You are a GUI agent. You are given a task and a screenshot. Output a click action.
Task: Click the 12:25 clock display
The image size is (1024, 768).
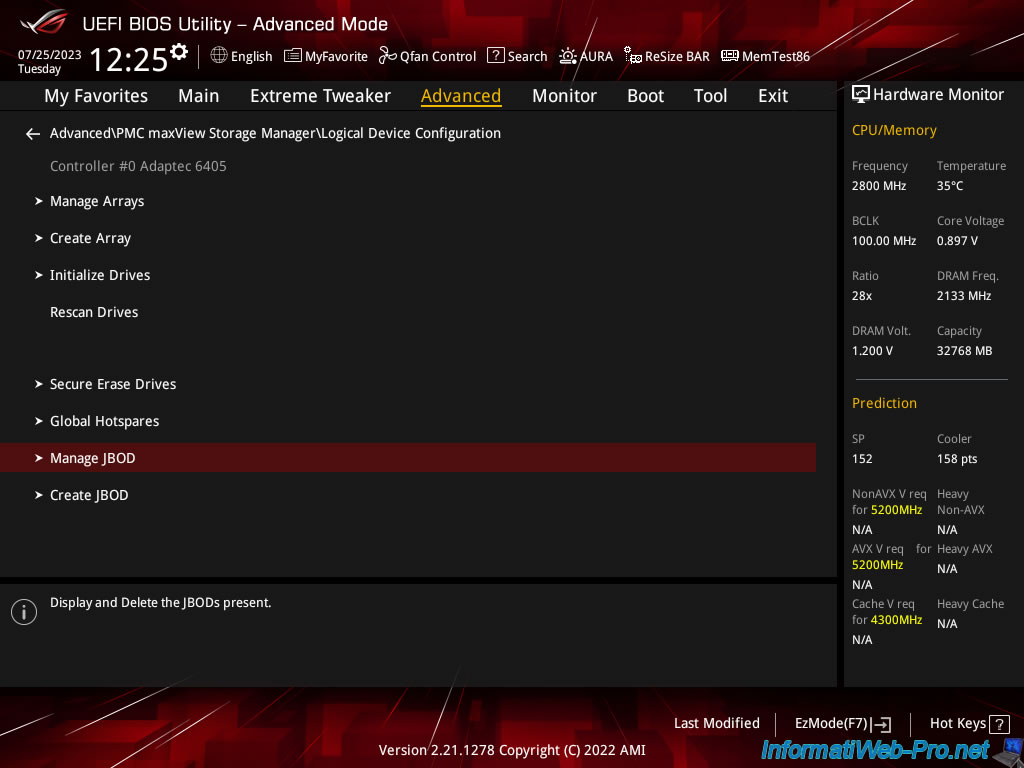pos(128,59)
